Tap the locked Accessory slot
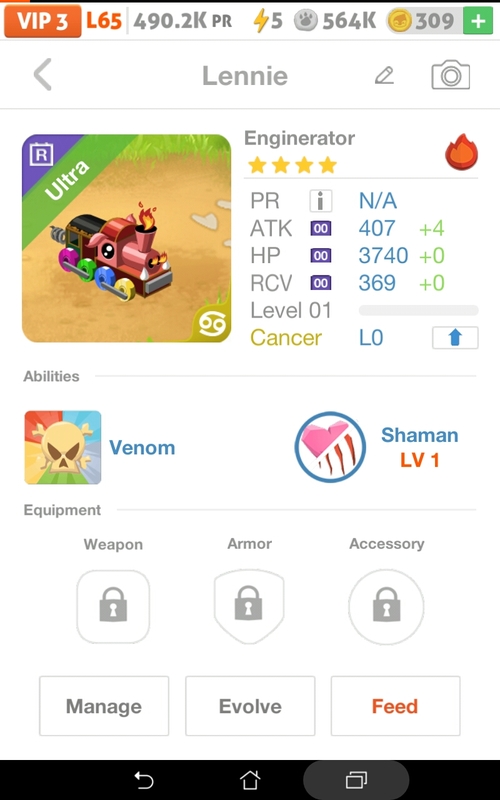Screen dimensions: 500x800 (386, 607)
